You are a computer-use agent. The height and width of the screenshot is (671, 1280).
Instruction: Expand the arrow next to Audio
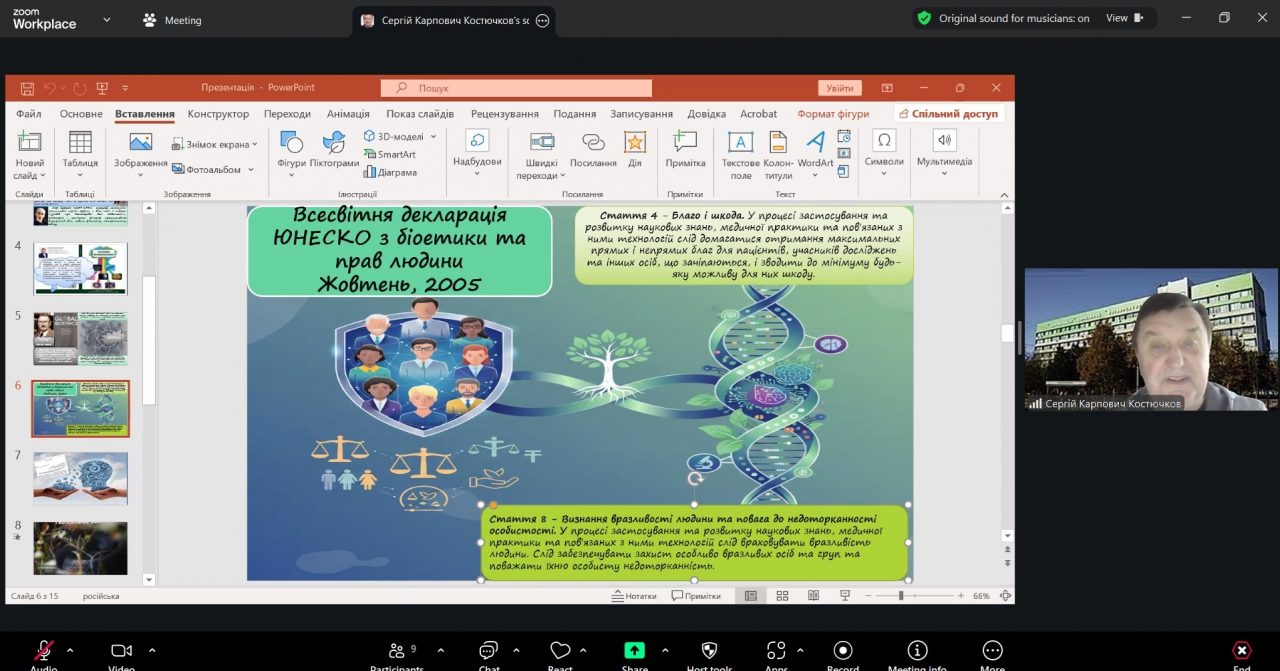tap(69, 650)
